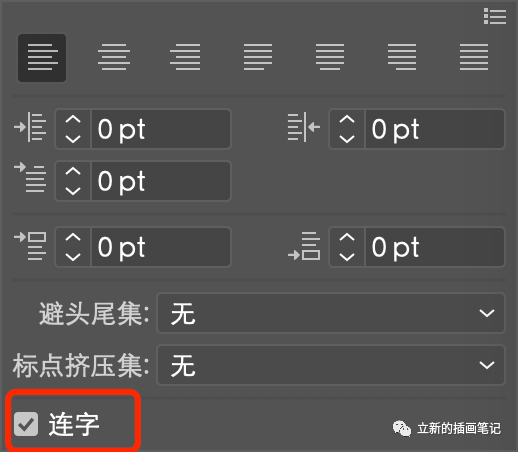The image size is (518, 452).
Task: Choose justify with last line left
Action: click(x=258, y=57)
